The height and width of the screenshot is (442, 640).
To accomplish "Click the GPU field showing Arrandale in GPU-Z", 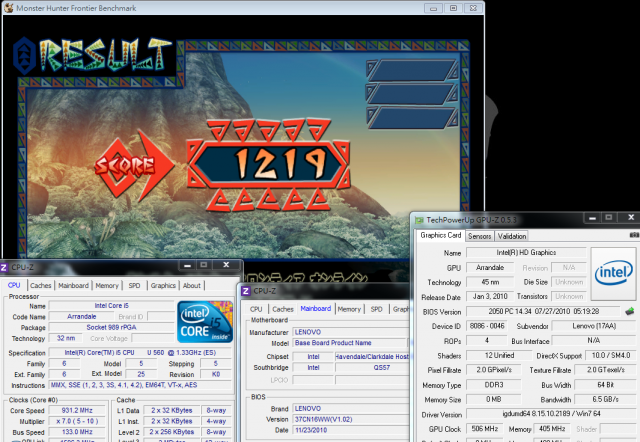I will tap(490, 268).
